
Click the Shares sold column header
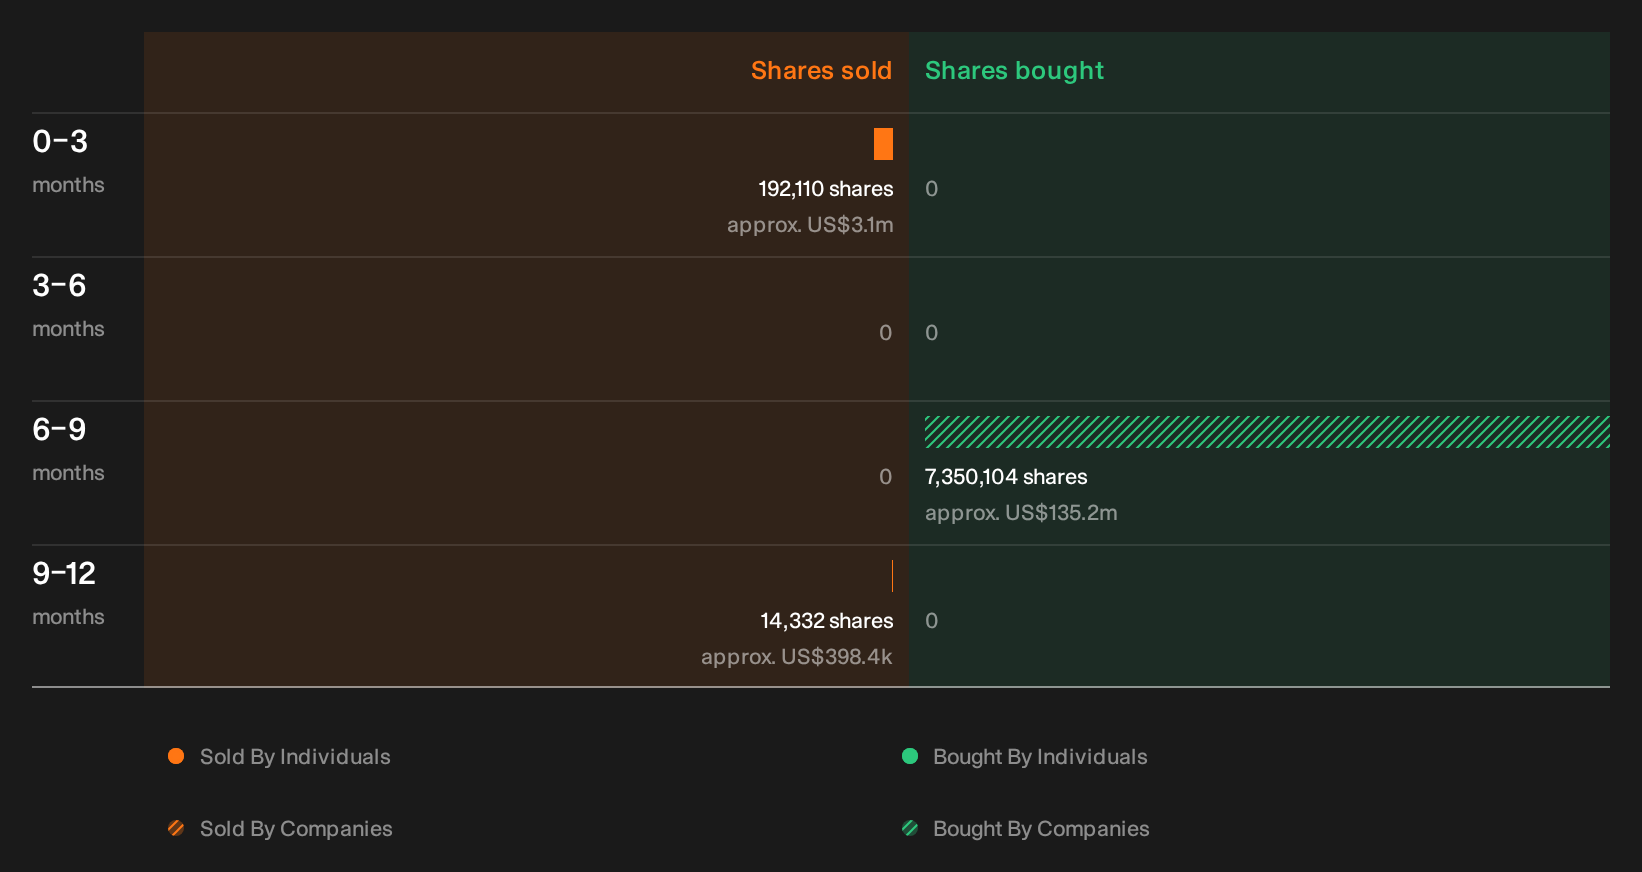click(821, 71)
